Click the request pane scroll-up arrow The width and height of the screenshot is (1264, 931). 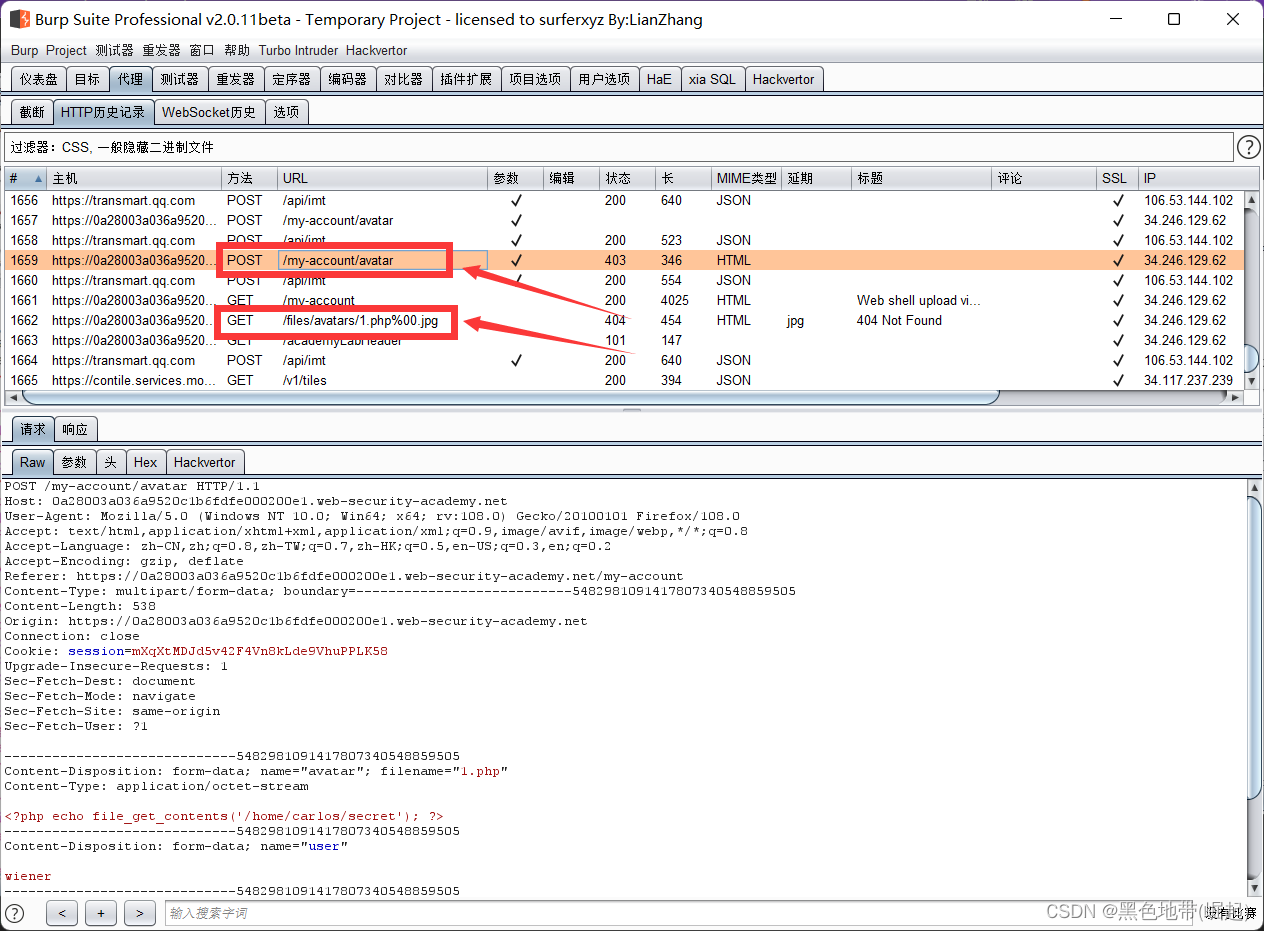tap(1255, 487)
